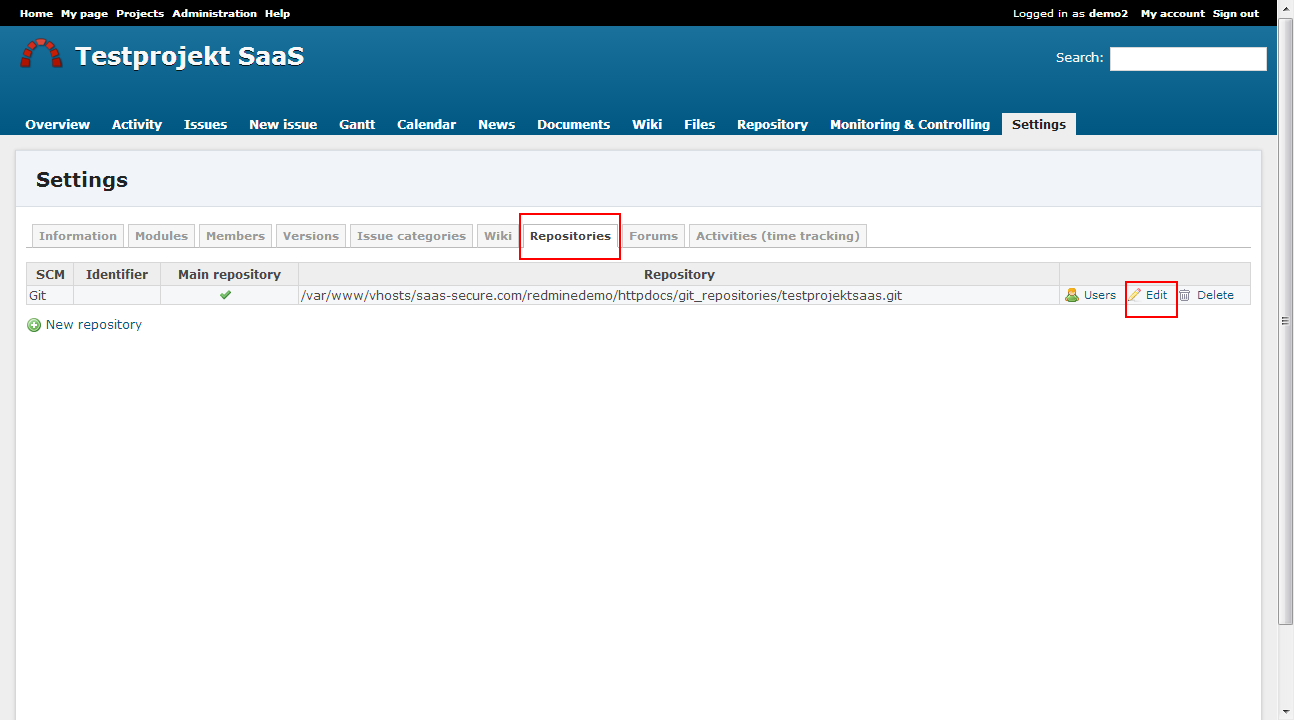Select the Versions tab

310,235
